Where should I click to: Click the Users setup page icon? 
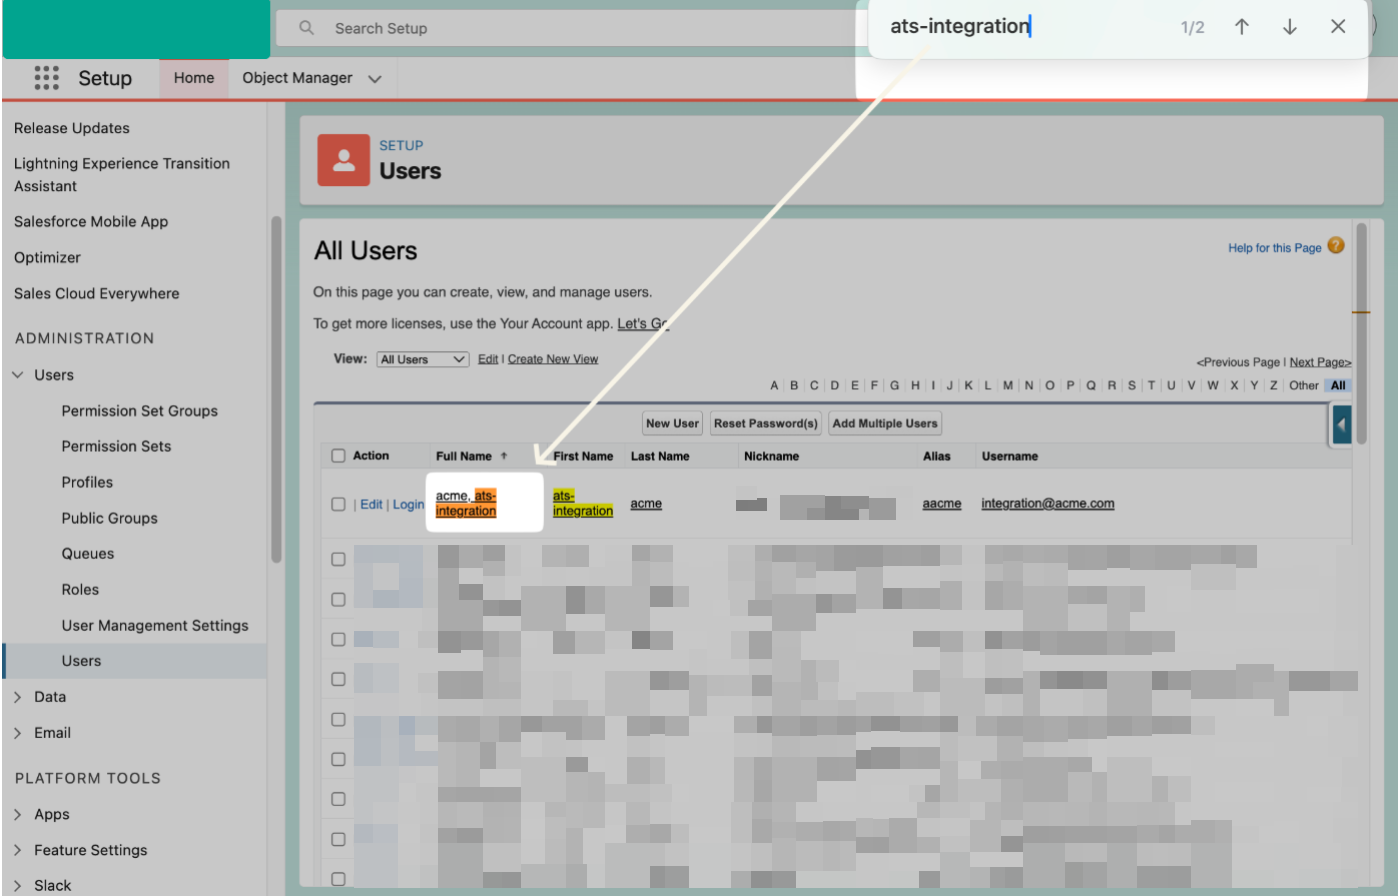343,160
